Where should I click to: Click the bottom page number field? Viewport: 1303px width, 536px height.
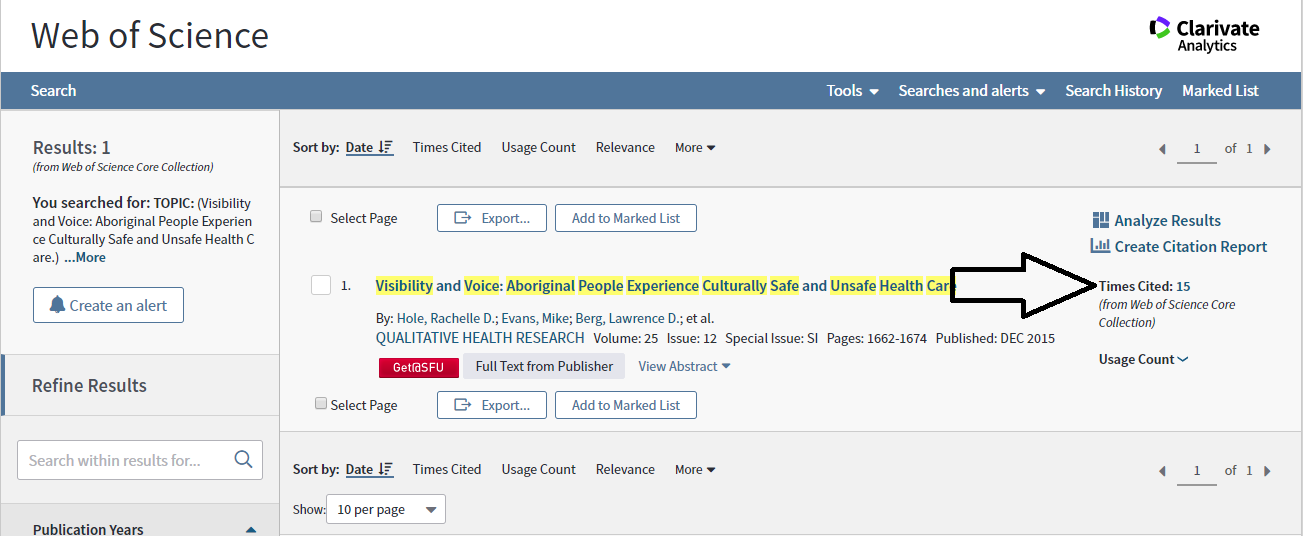tap(1197, 471)
